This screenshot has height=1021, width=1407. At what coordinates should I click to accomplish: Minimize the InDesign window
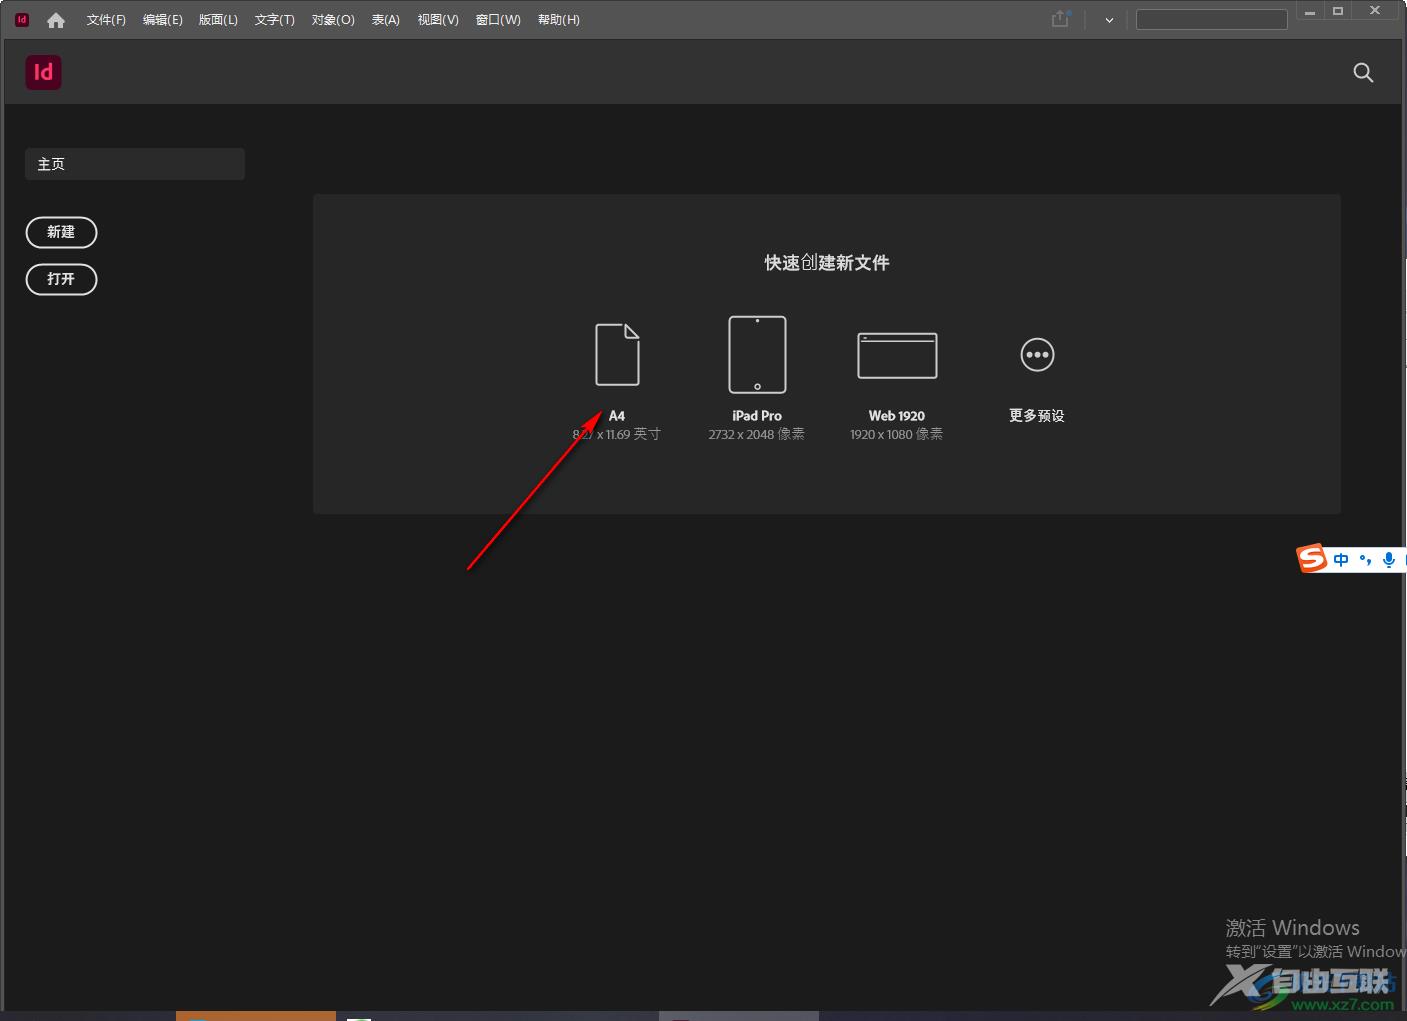pyautogui.click(x=1309, y=11)
